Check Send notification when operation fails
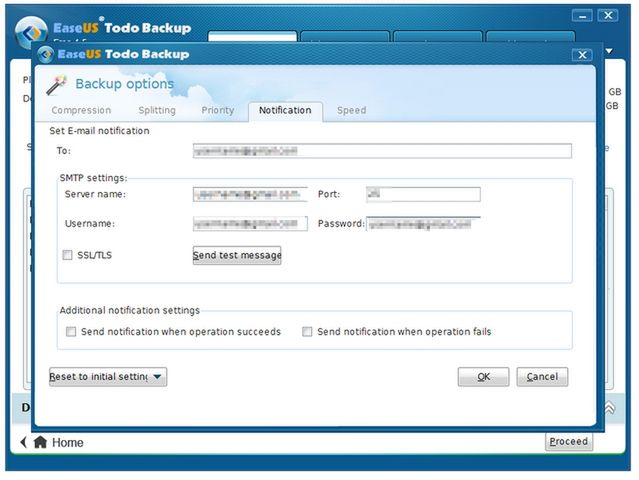 [307, 332]
